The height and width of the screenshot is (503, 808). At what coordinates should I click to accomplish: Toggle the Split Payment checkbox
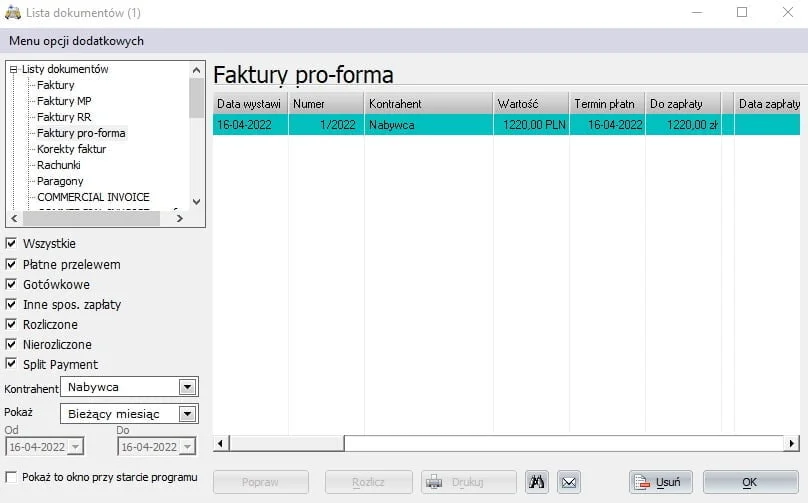point(11,363)
